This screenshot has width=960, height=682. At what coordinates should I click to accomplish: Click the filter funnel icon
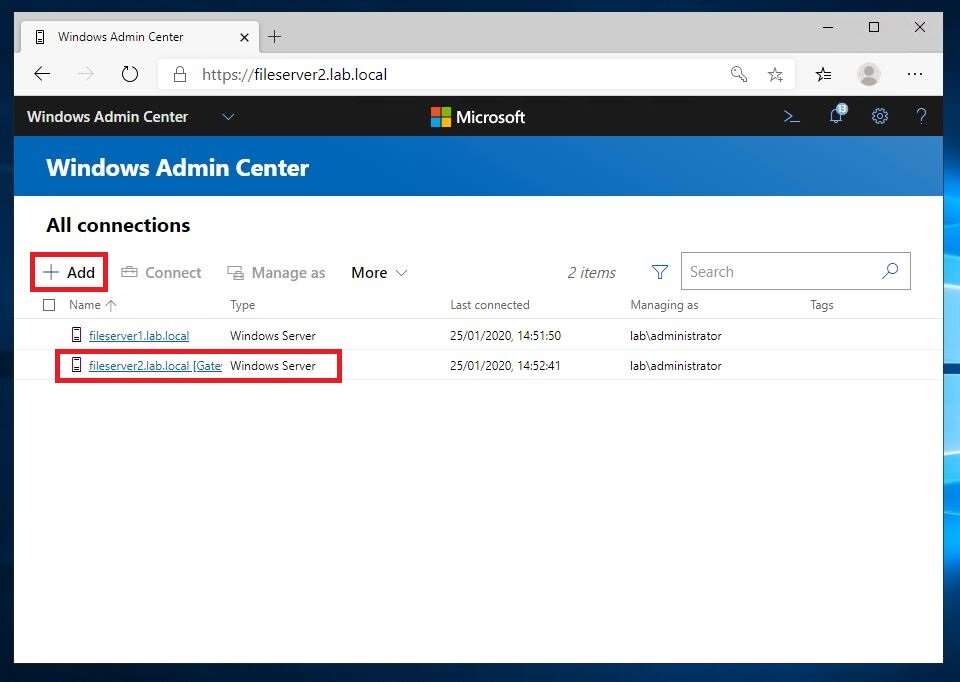[659, 272]
